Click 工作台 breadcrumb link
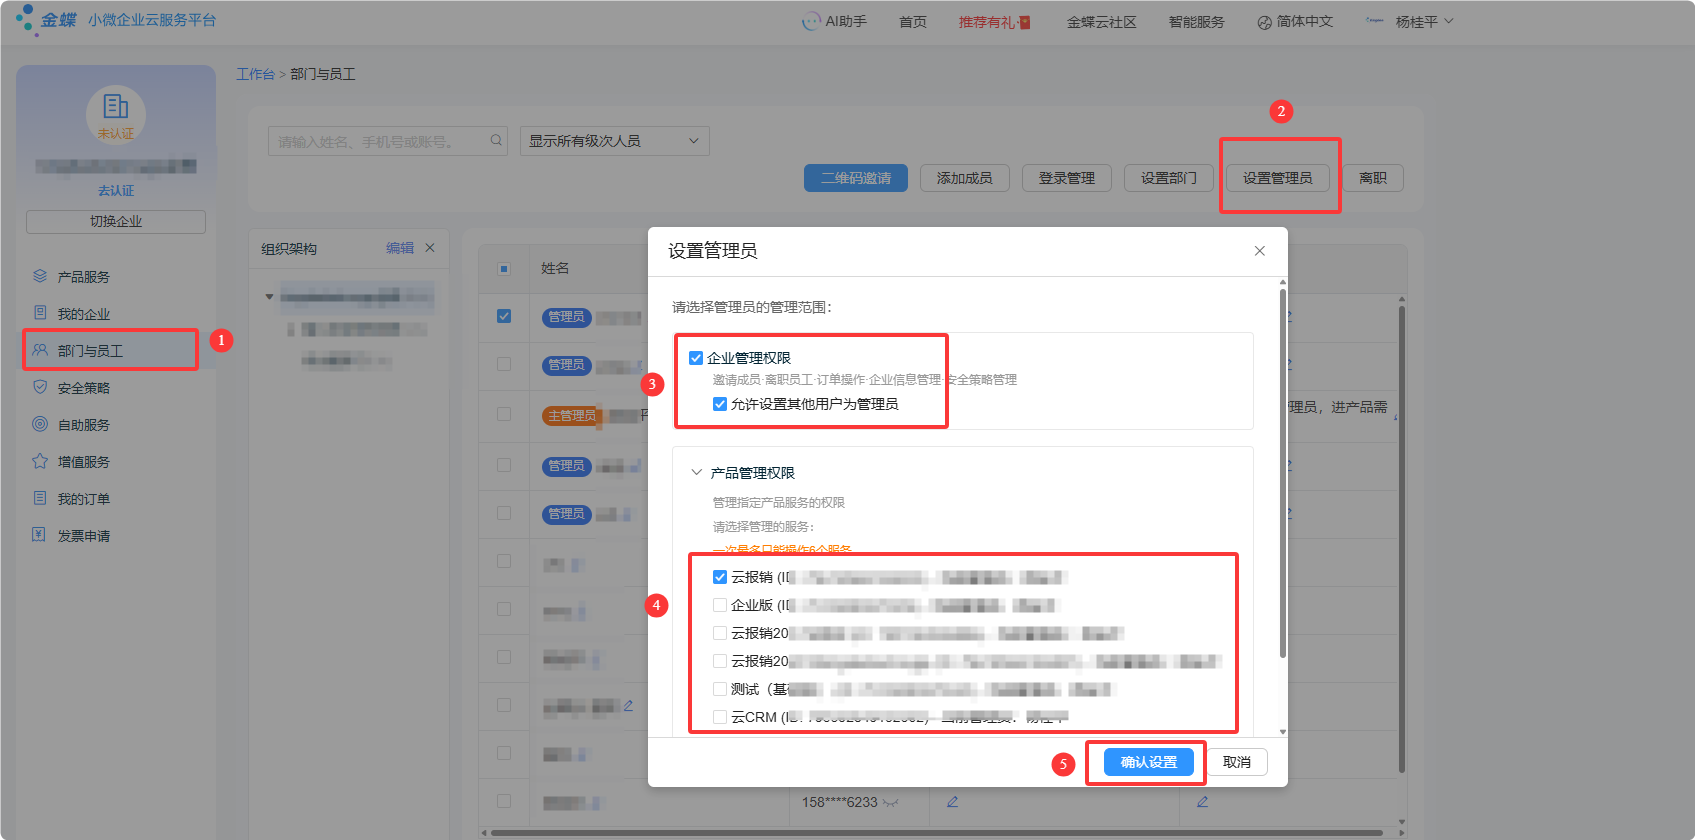Image resolution: width=1695 pixels, height=840 pixels. (x=255, y=74)
